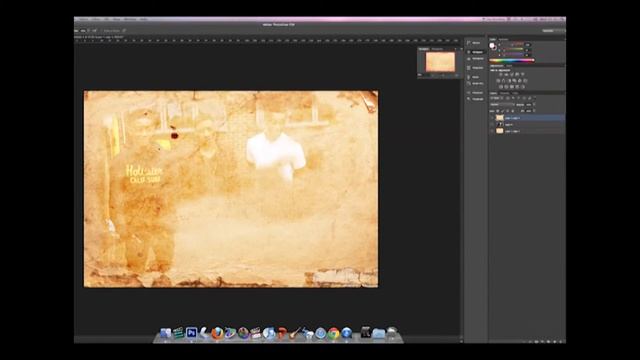
Task: Add a Curves adjustment
Action: (511, 74)
